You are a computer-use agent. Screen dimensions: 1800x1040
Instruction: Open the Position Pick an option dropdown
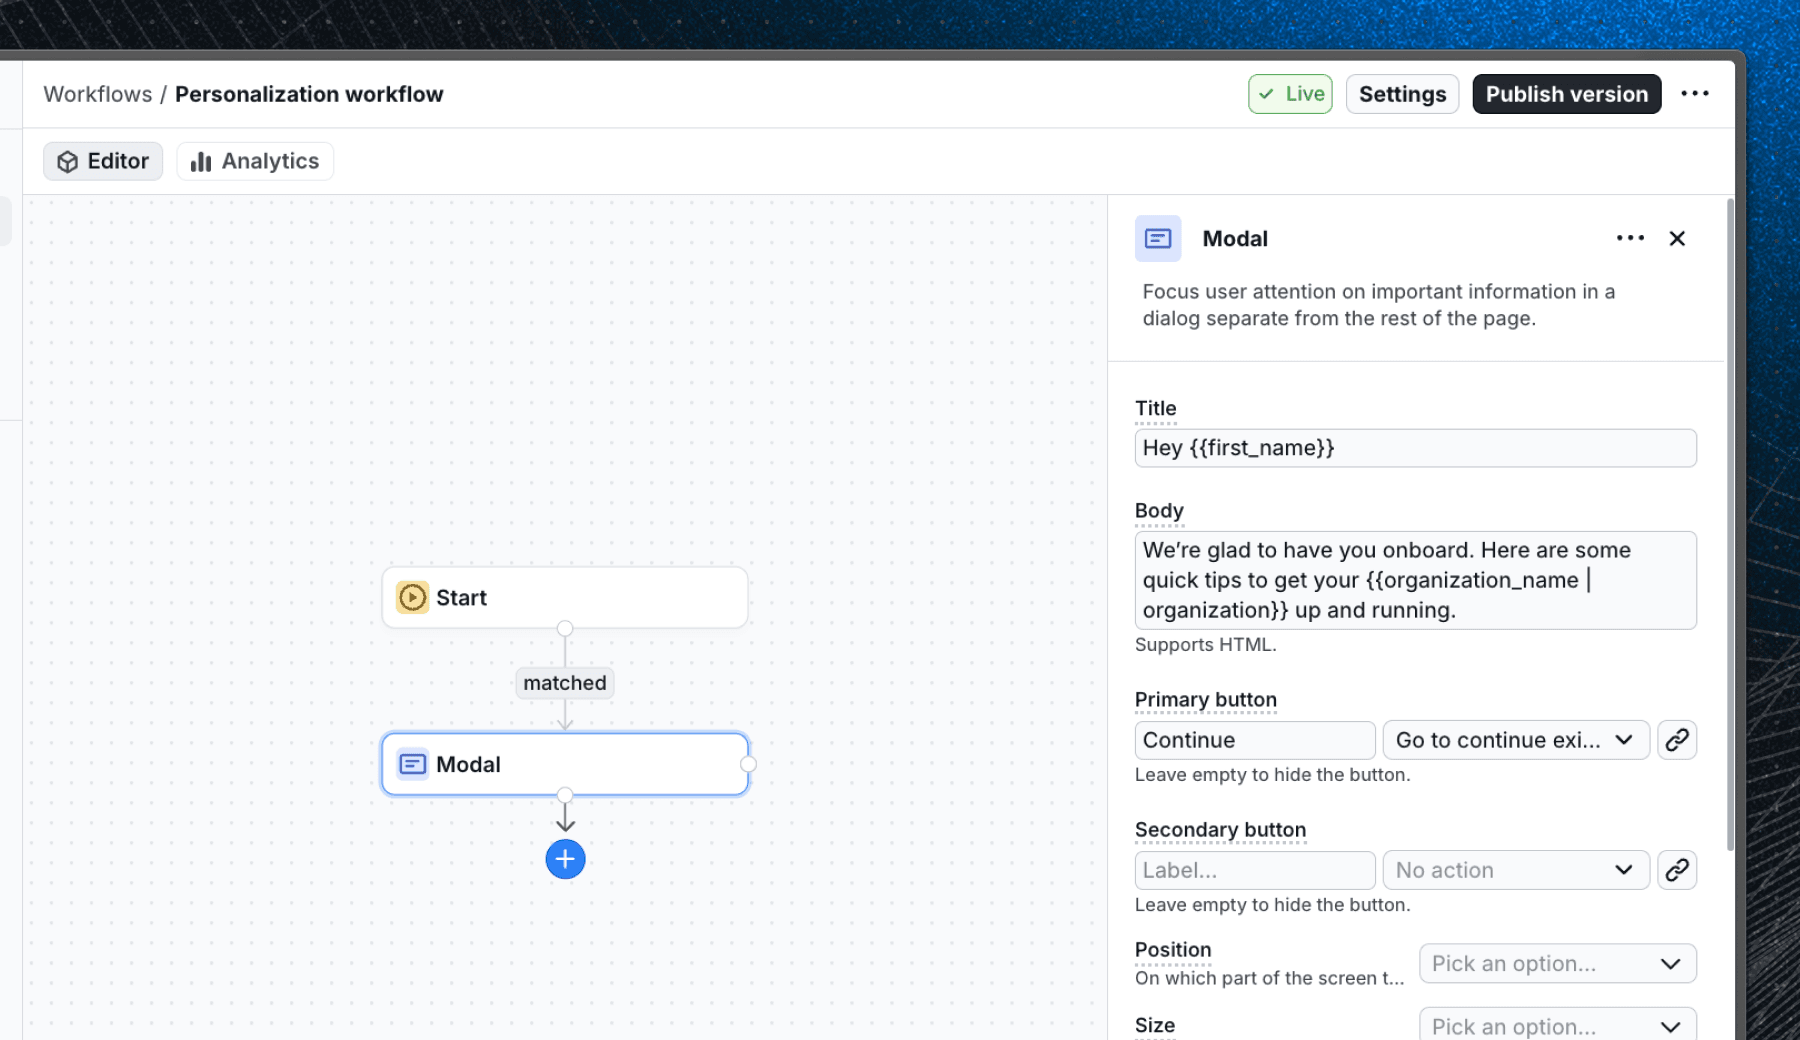pos(1556,963)
